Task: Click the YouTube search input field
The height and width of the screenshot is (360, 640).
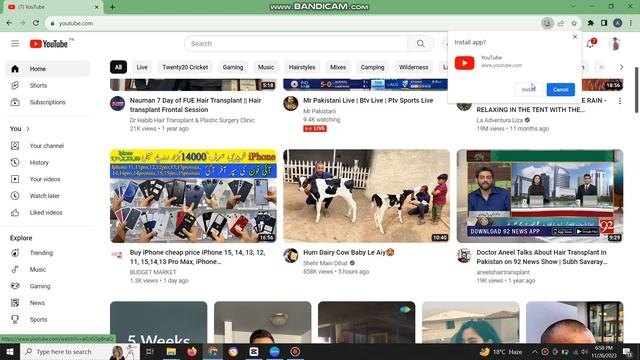Action: click(x=297, y=43)
